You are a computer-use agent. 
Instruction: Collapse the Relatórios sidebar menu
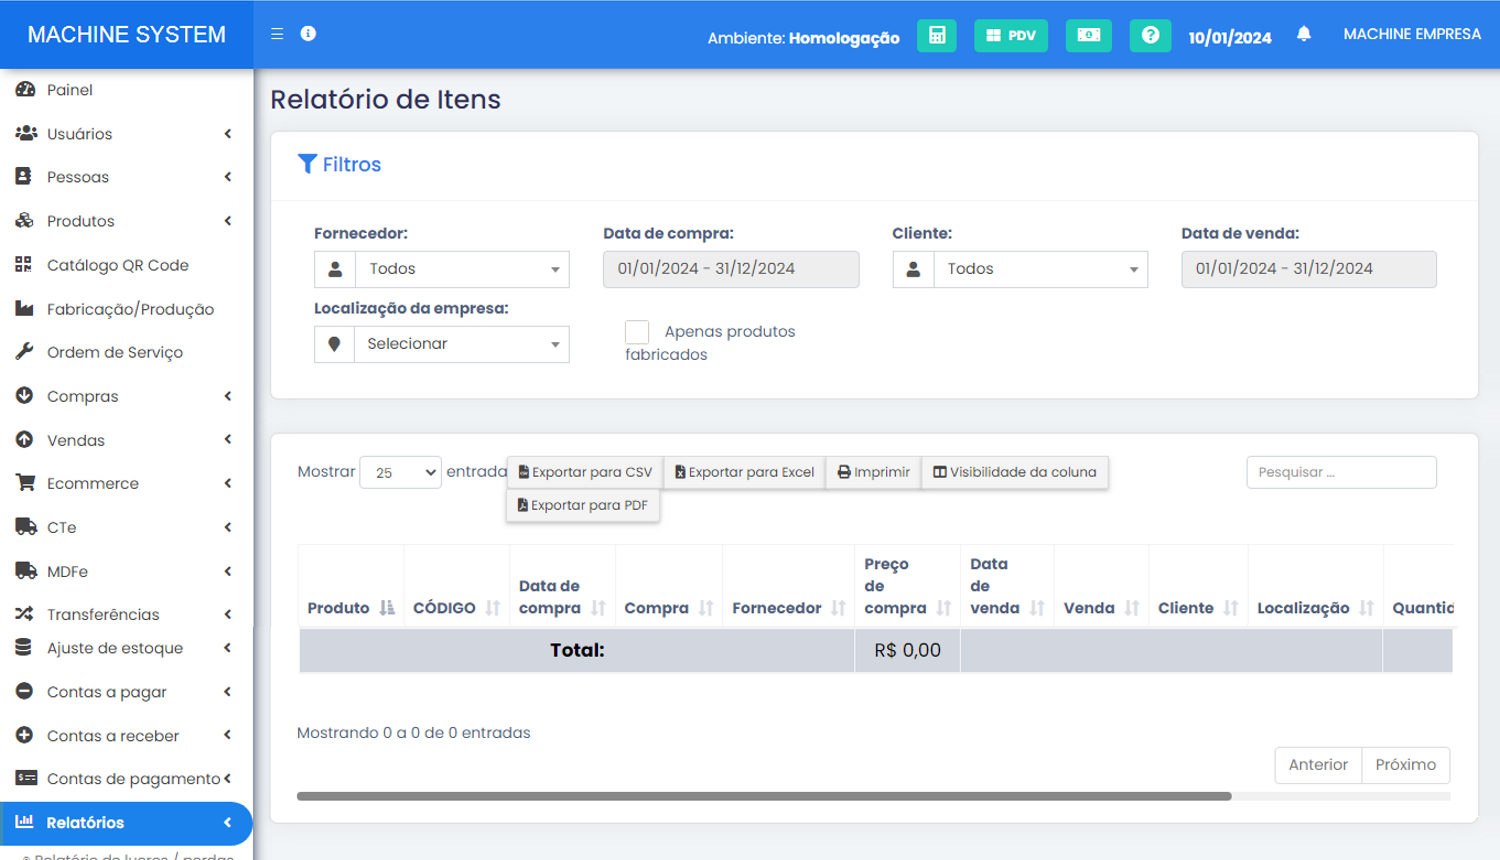[126, 823]
